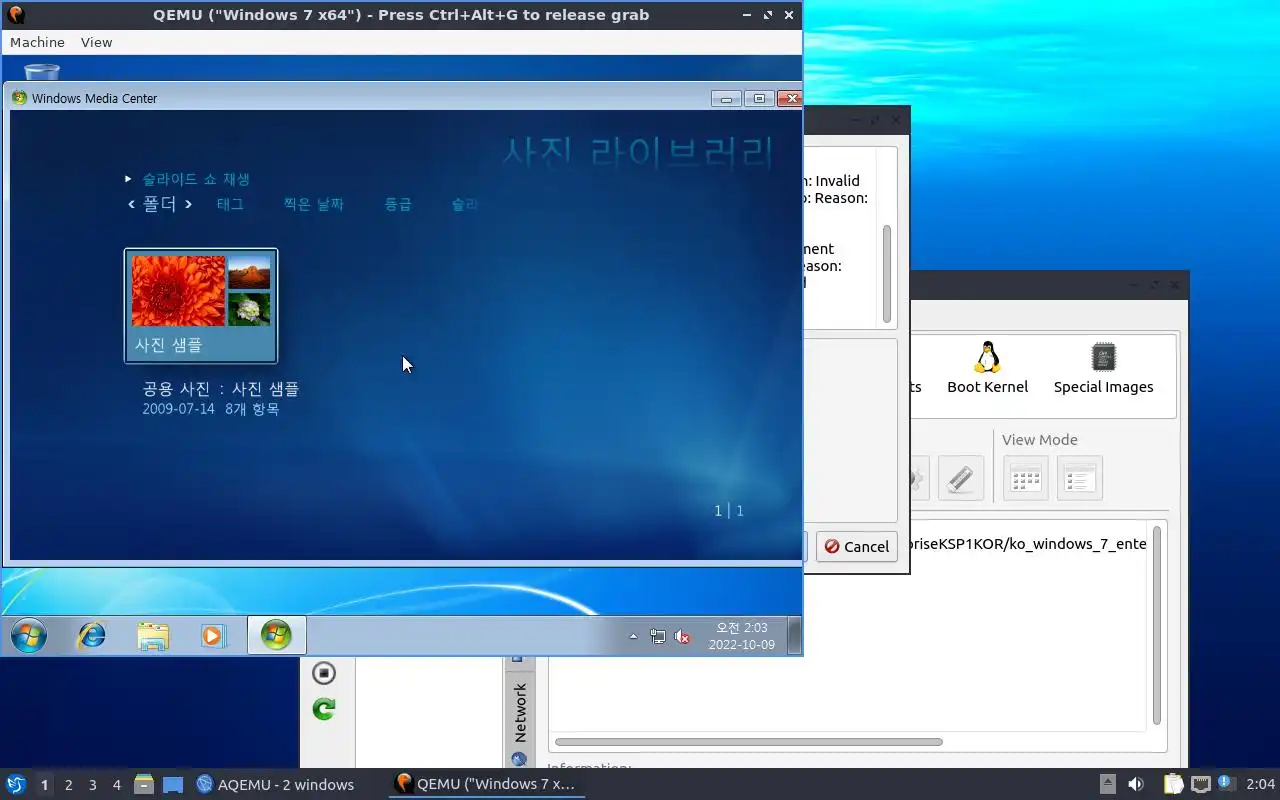Click the eraser tool button in AQEMU
This screenshot has height=800, width=1280.
960,478
